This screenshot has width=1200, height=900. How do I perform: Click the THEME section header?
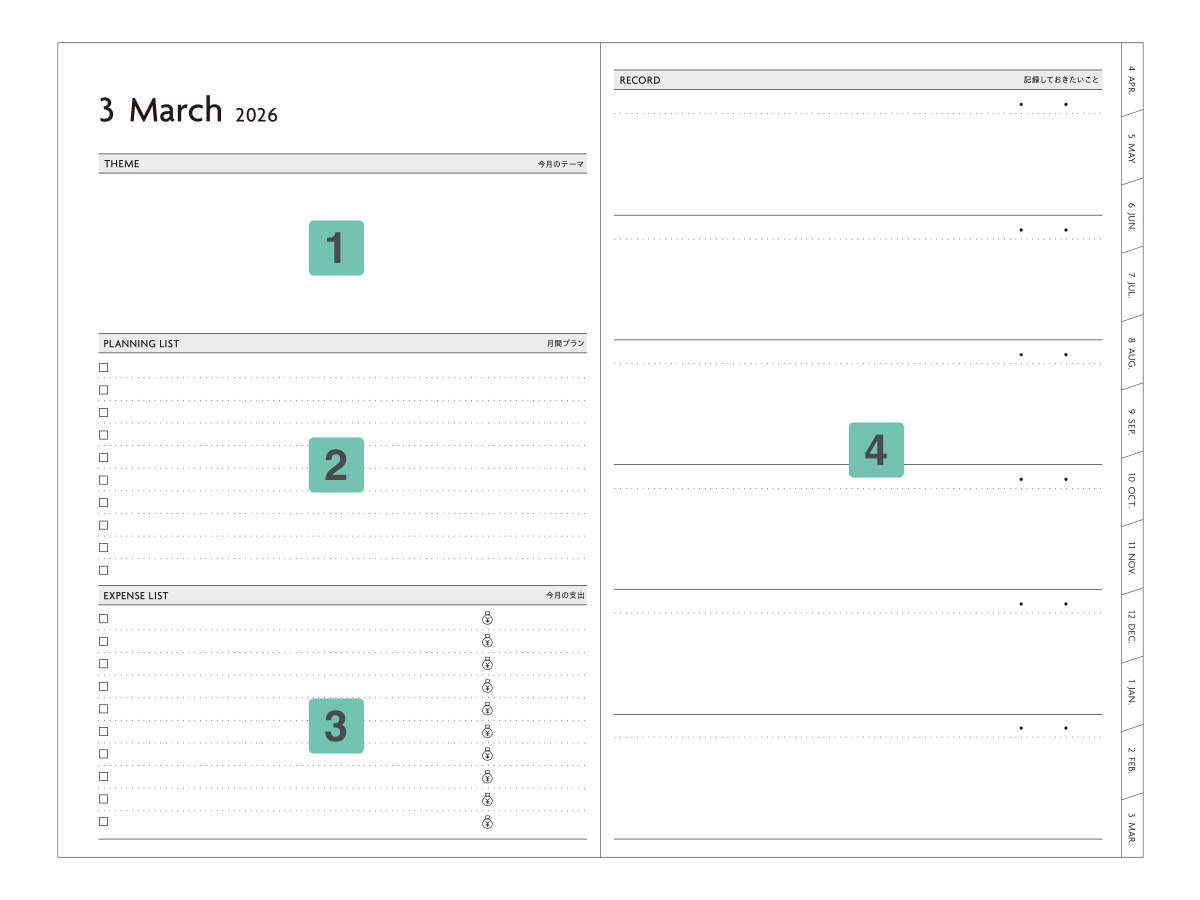[342, 164]
